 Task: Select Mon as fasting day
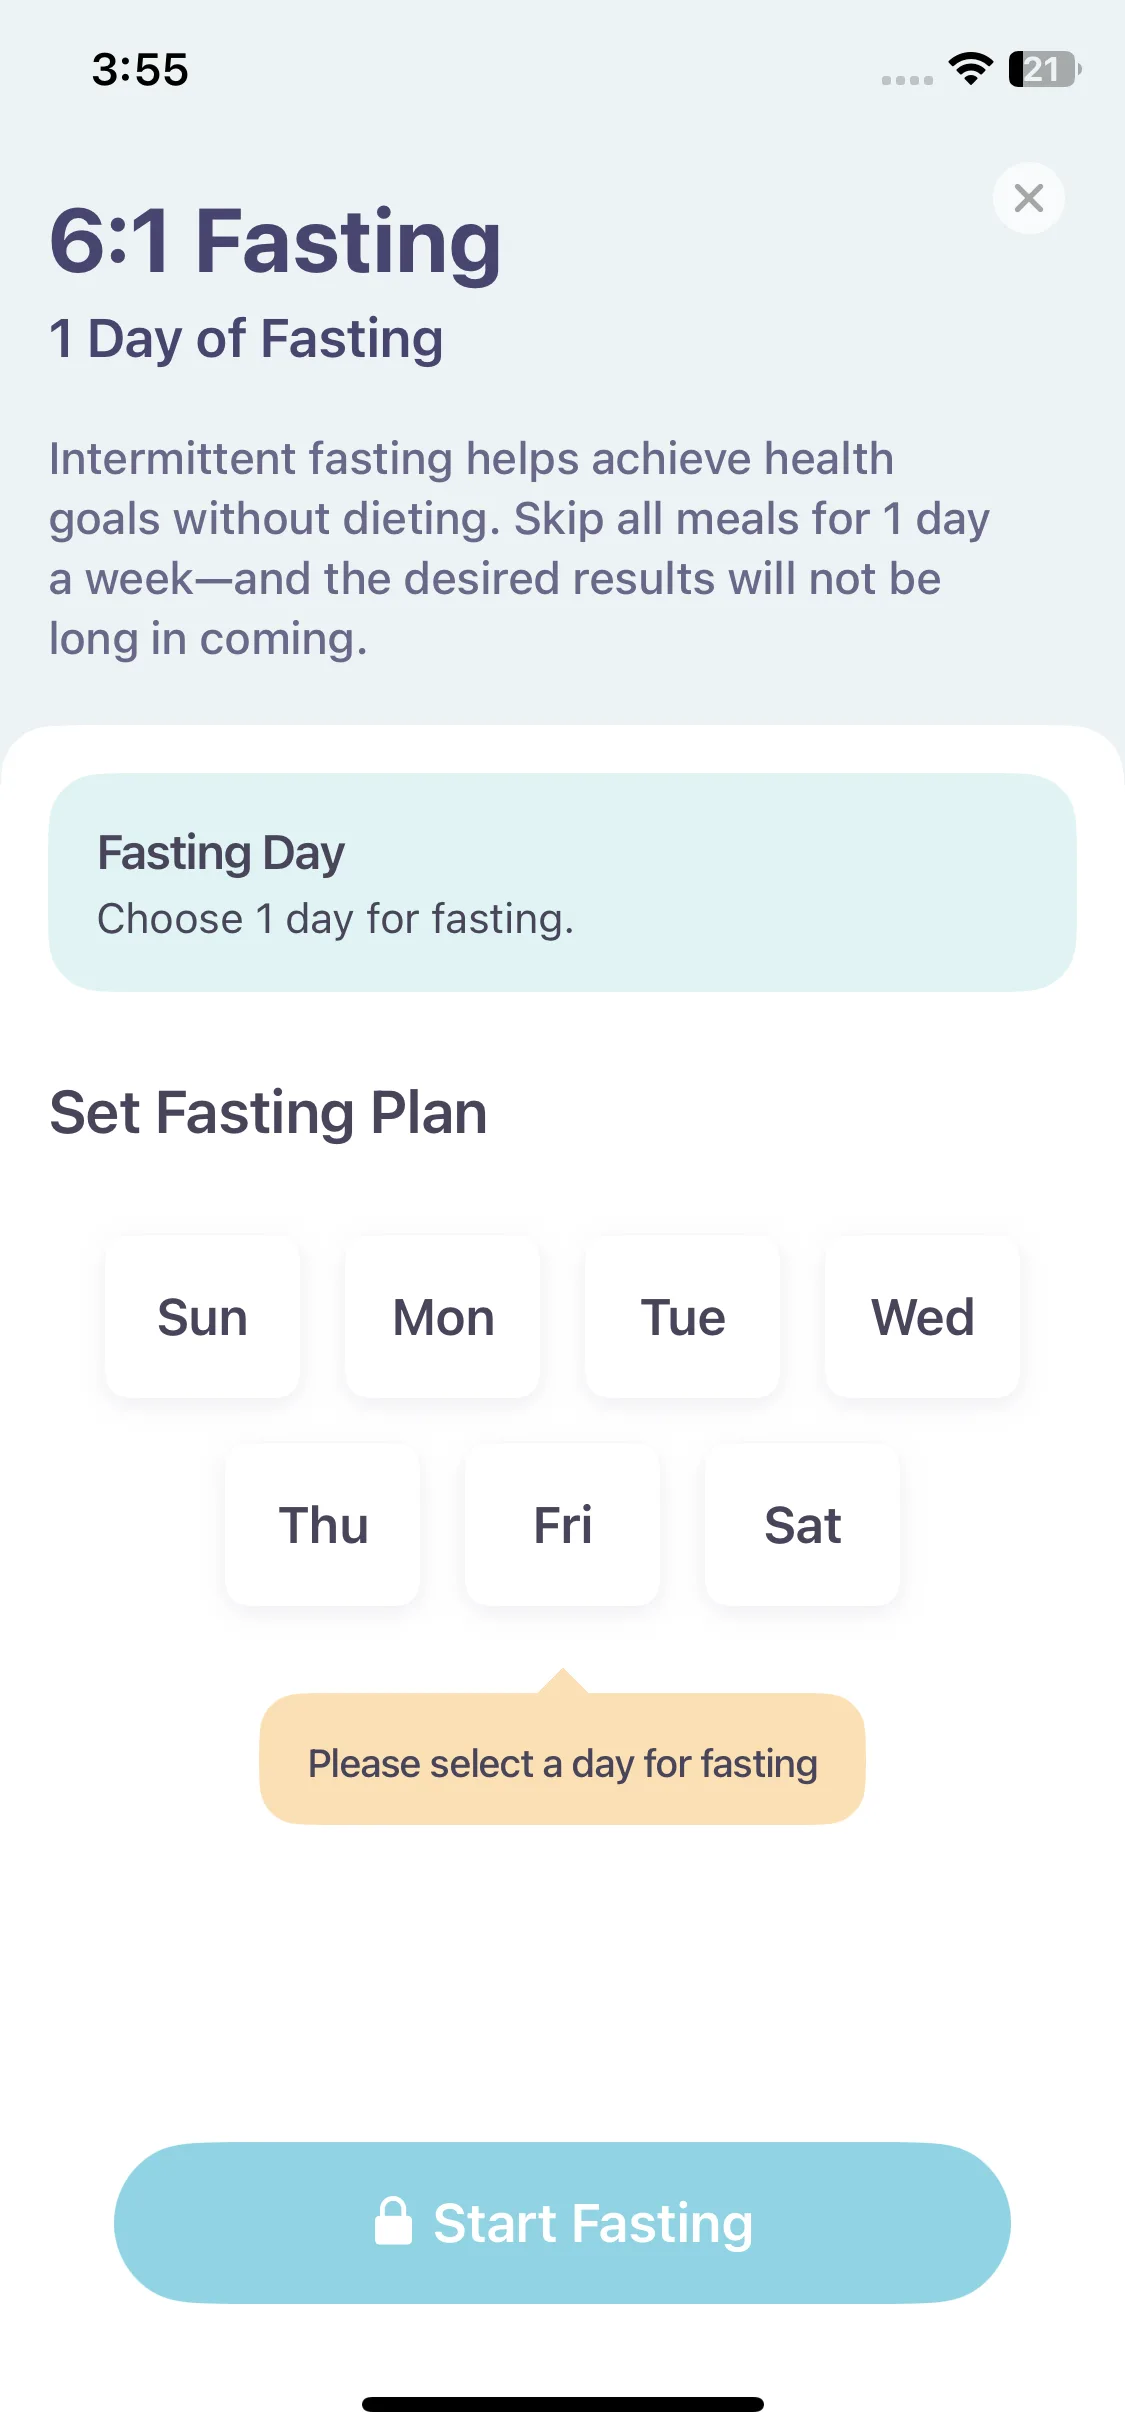click(443, 1317)
